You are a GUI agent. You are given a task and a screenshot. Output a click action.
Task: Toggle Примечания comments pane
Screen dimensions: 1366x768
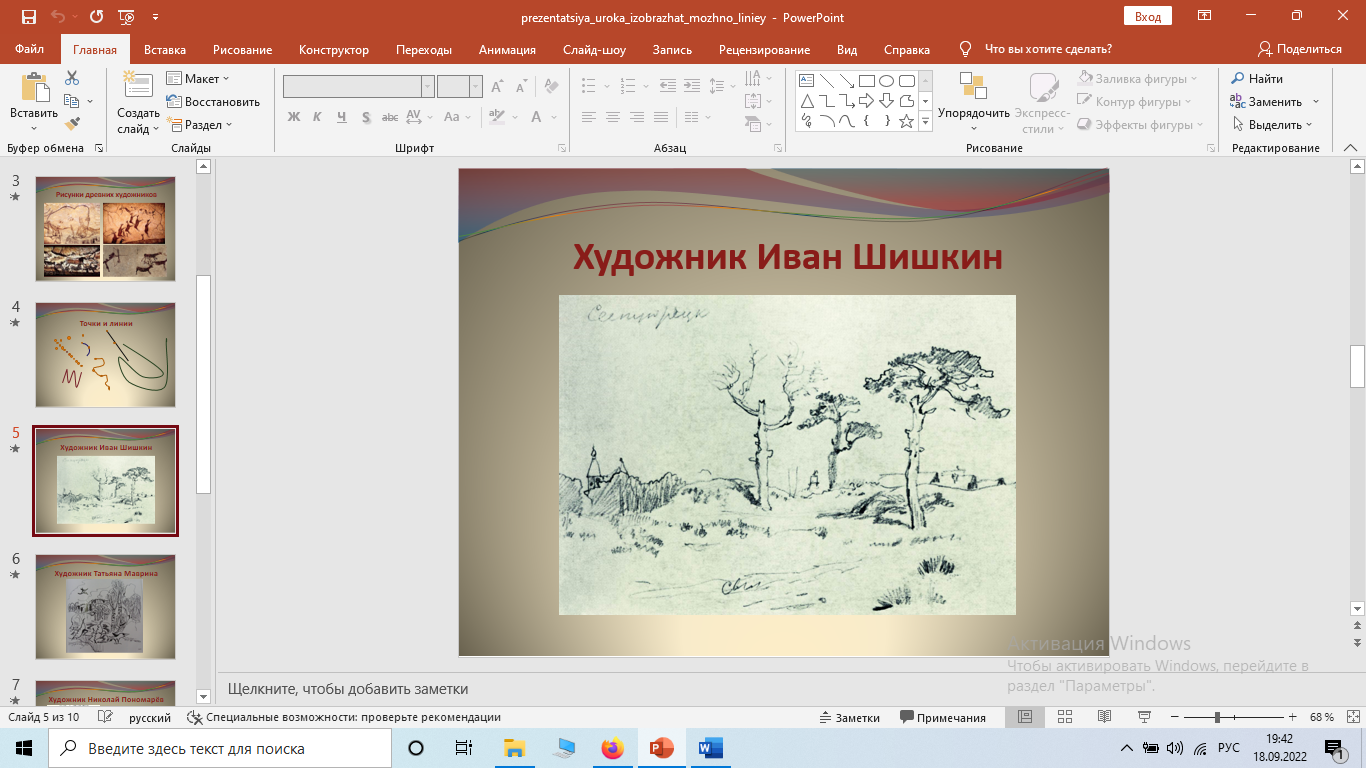[943, 717]
